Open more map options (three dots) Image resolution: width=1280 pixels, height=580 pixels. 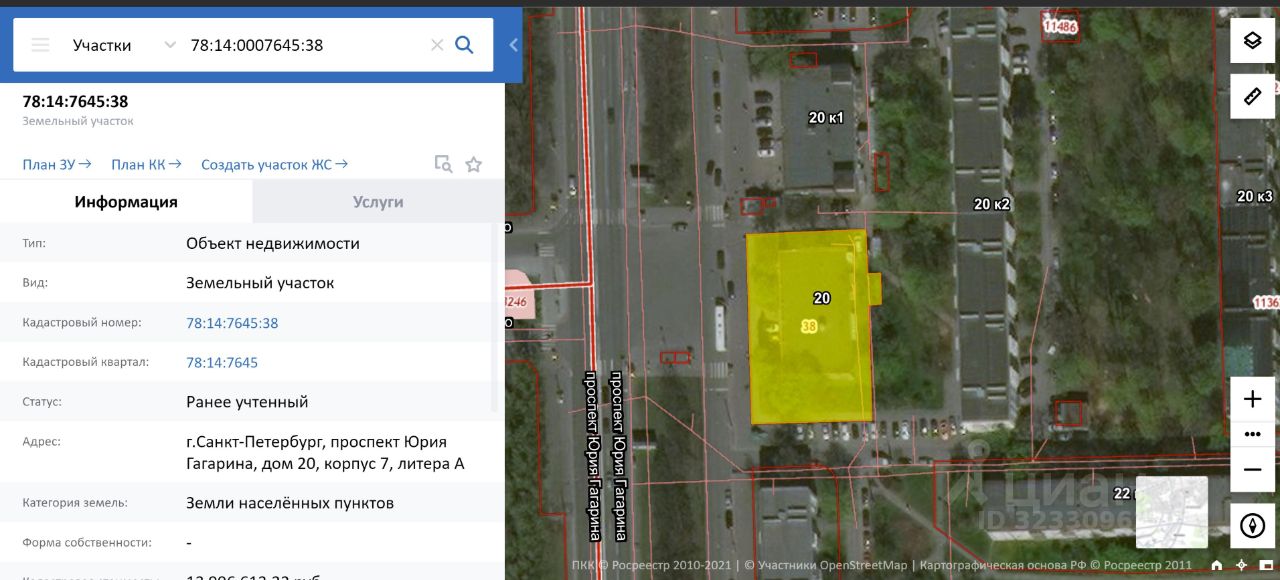point(1253,434)
